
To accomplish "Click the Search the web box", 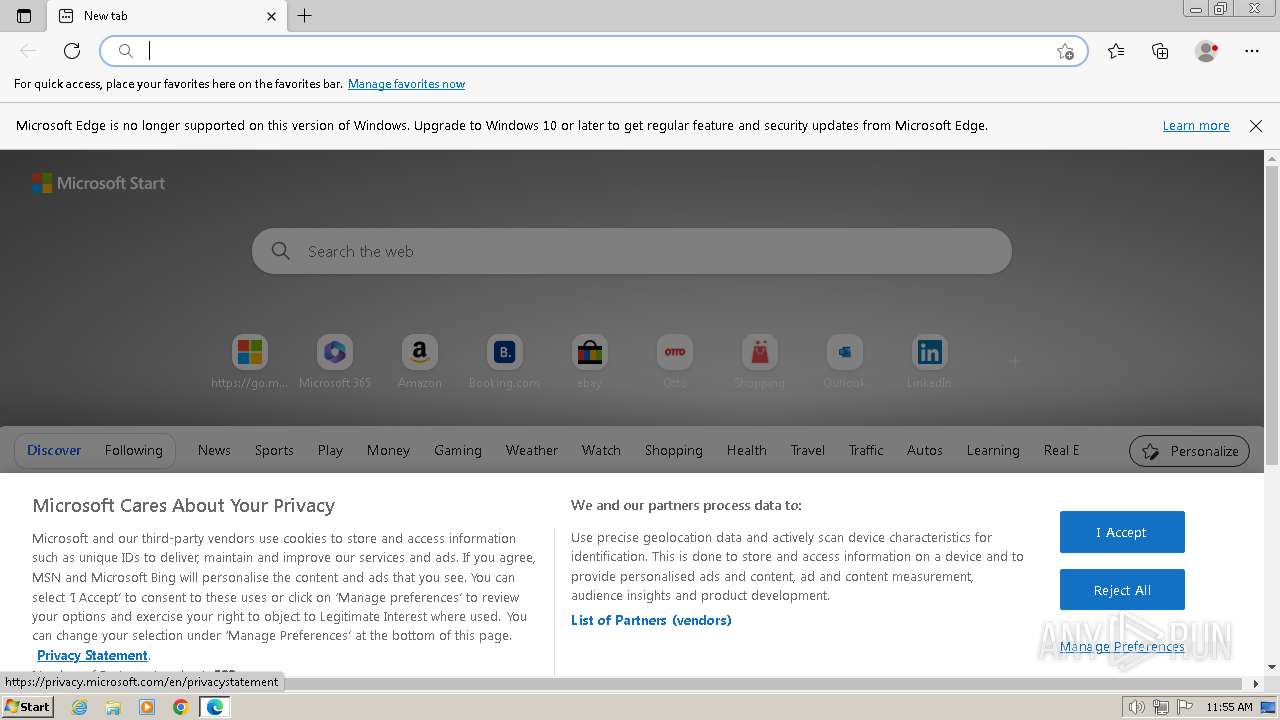I will click(x=632, y=251).
